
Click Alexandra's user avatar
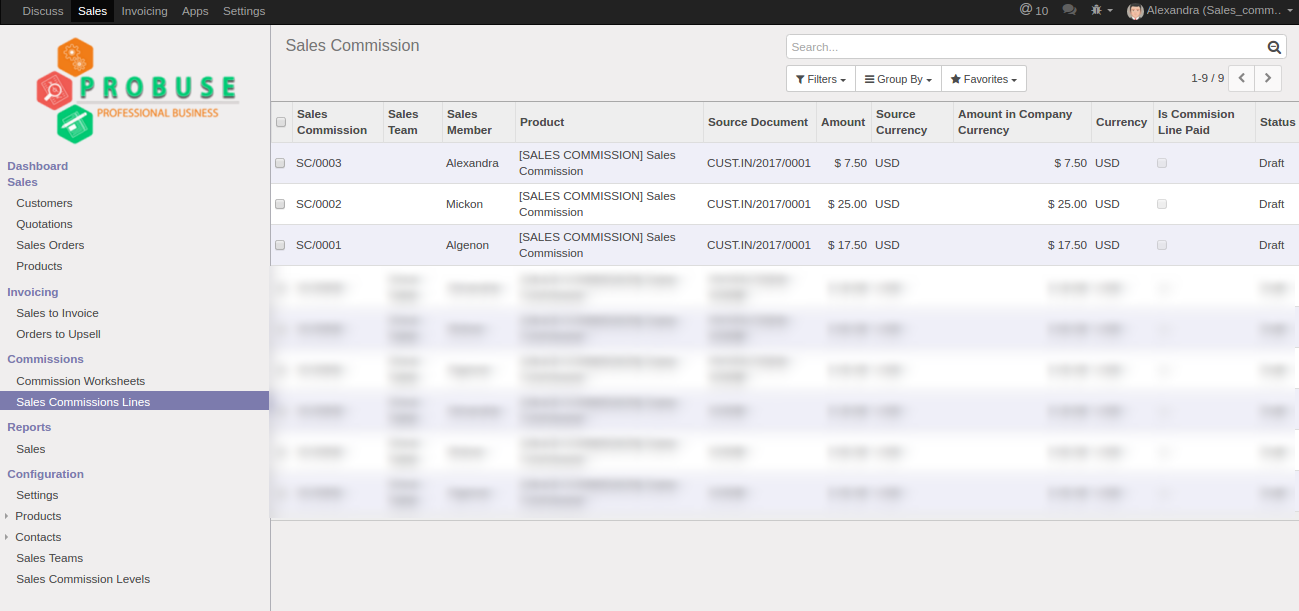pos(1135,11)
